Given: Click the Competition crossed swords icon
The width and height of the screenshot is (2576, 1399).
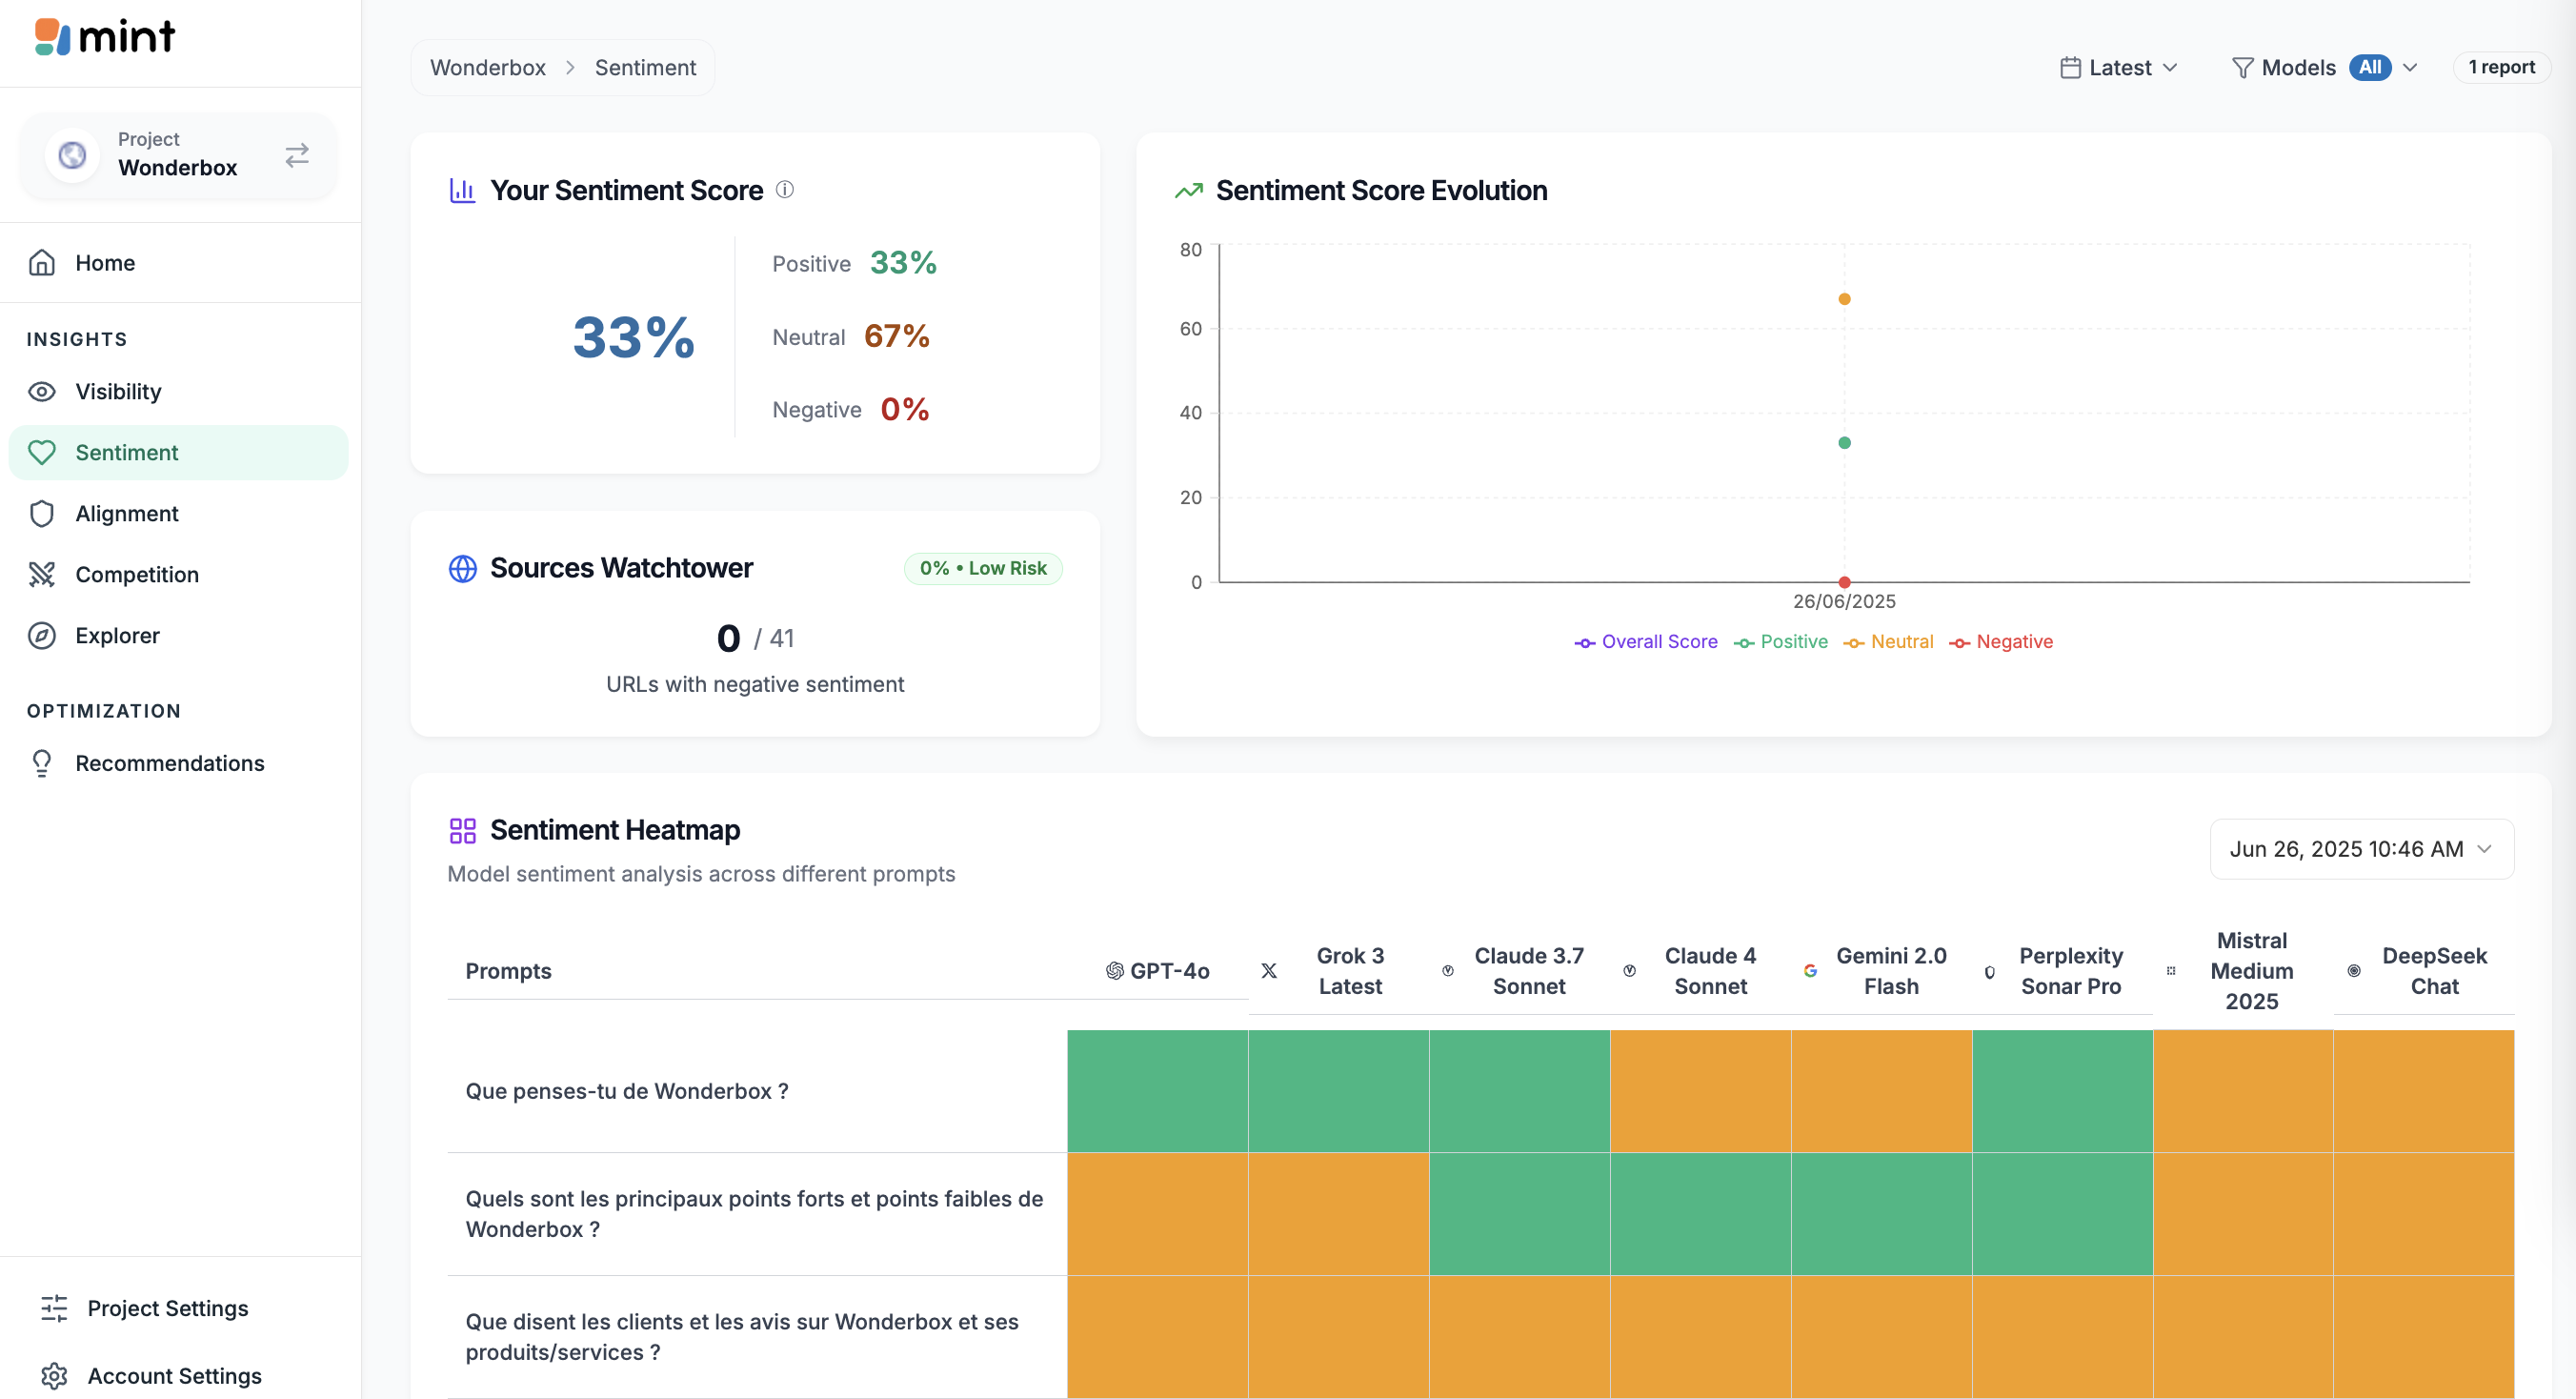Looking at the screenshot, I should pyautogui.click(x=42, y=574).
